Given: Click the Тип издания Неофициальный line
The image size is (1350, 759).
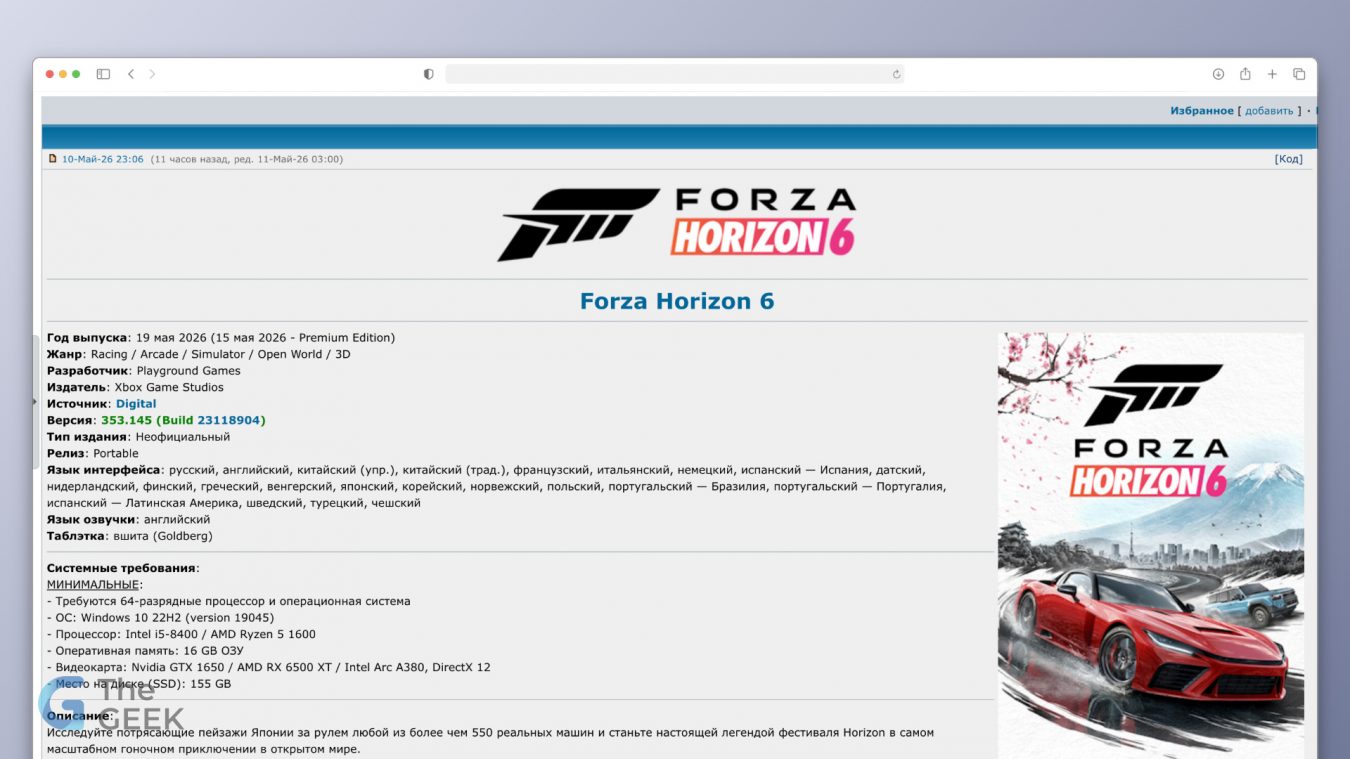Looking at the screenshot, I should [x=138, y=437].
